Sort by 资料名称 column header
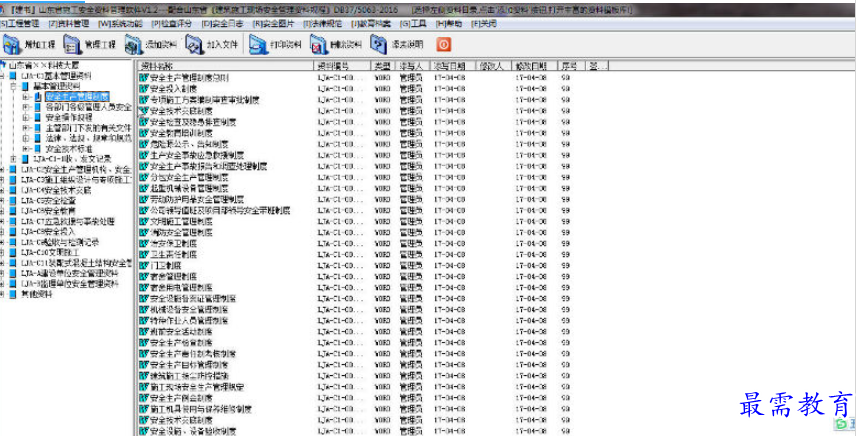This screenshot has height=436, width=861. [x=225, y=66]
